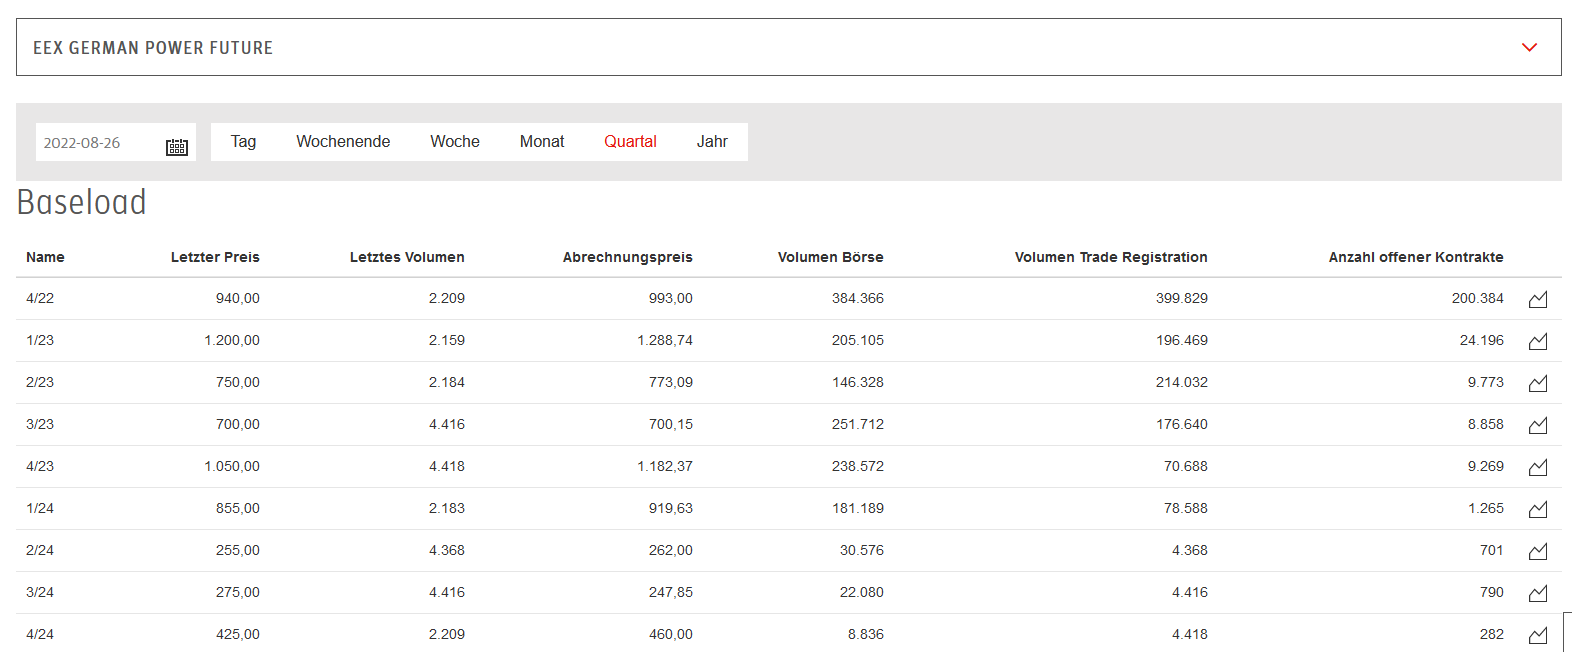1572x652 pixels.
Task: Click settlement price 247,85
Action: 671,592
